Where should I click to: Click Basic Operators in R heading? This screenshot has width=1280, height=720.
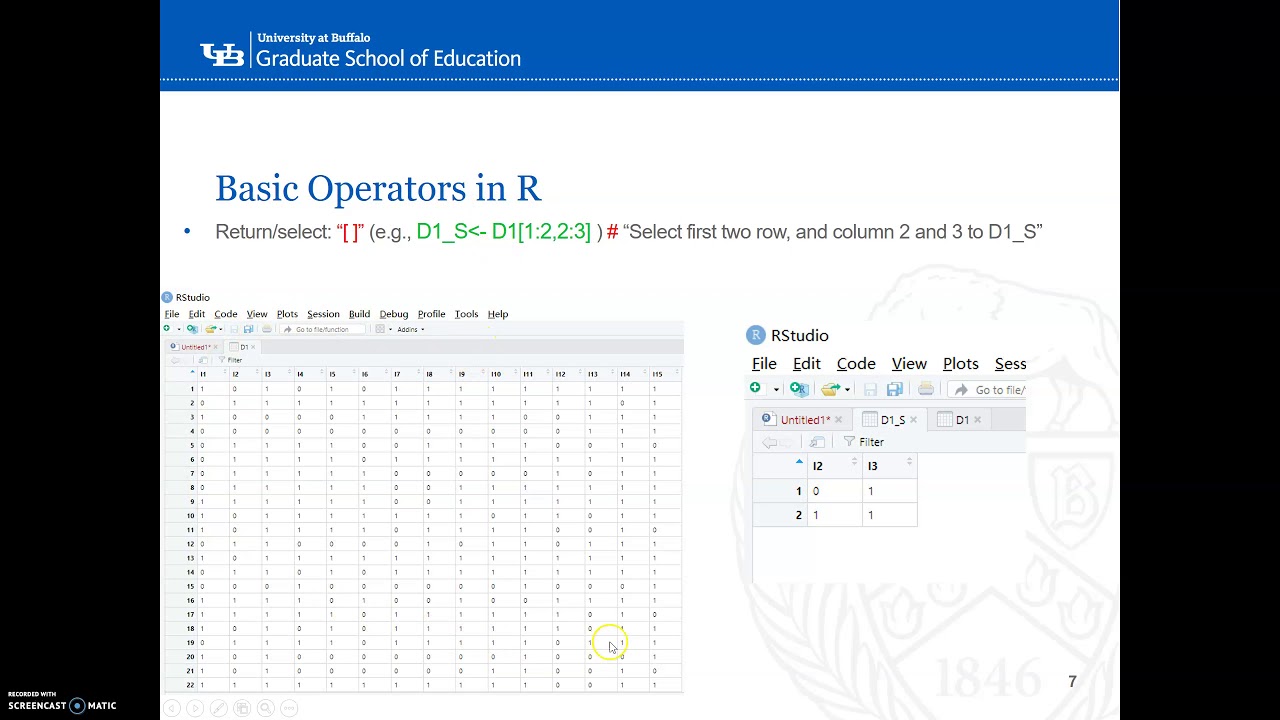(x=378, y=188)
